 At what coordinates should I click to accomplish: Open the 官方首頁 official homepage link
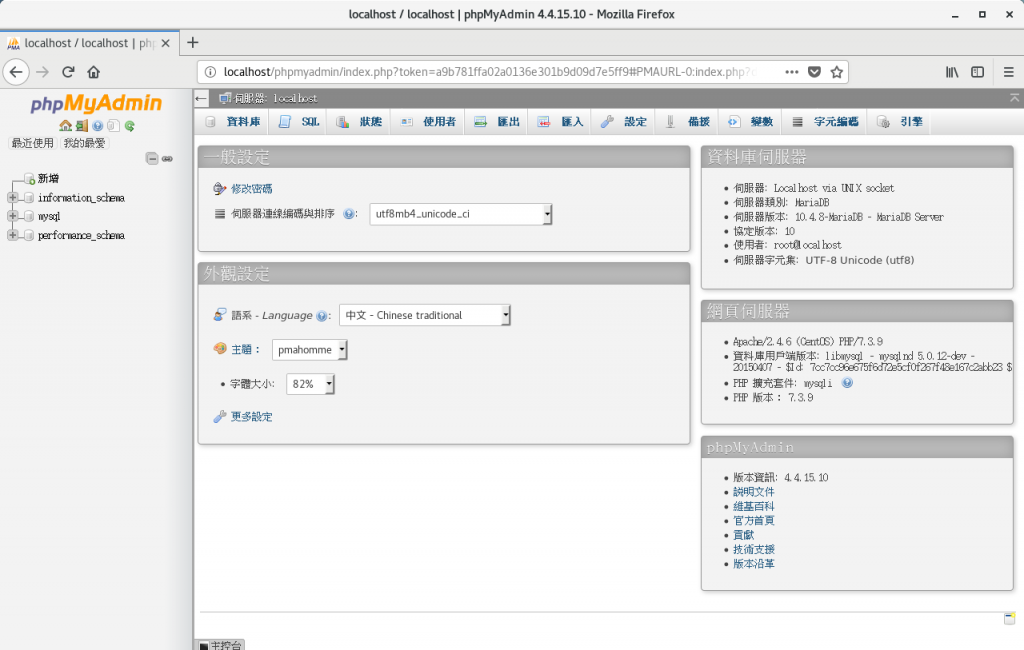tap(754, 521)
